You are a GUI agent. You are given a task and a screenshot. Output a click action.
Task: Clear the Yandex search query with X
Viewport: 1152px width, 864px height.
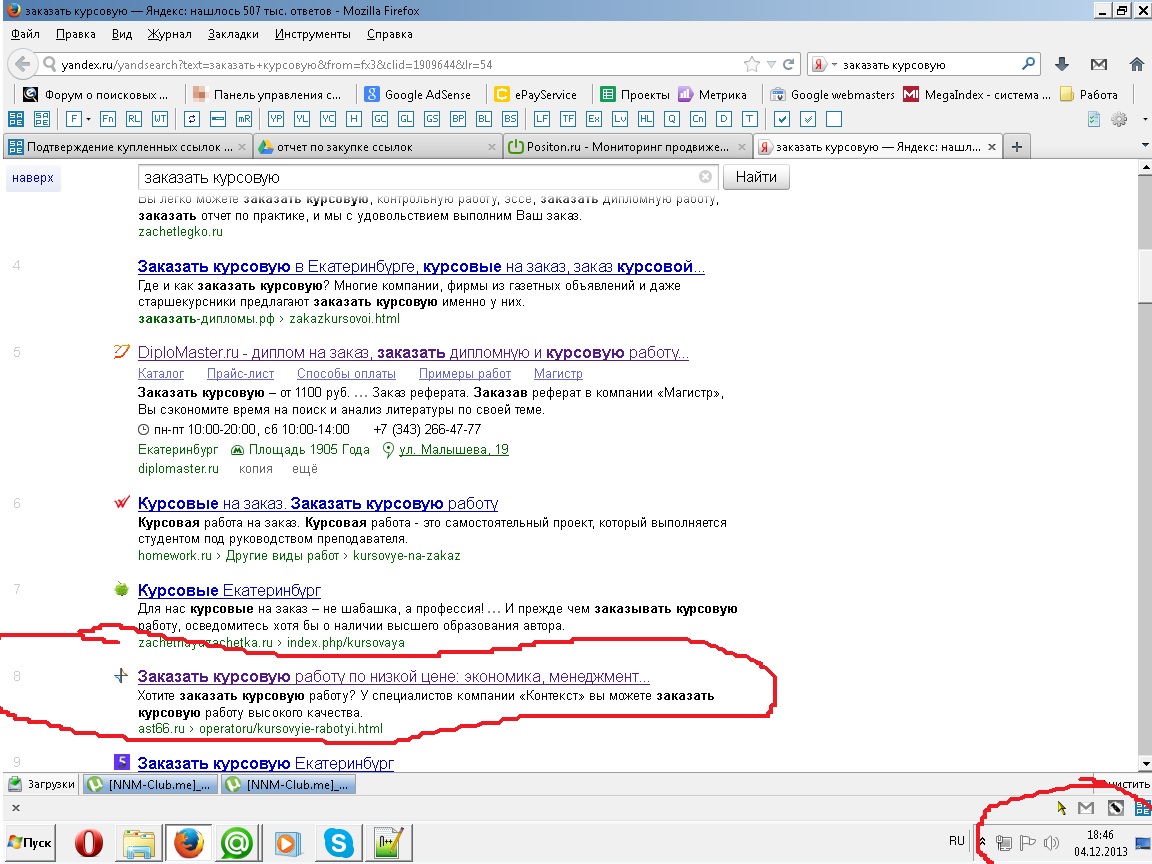coord(705,177)
